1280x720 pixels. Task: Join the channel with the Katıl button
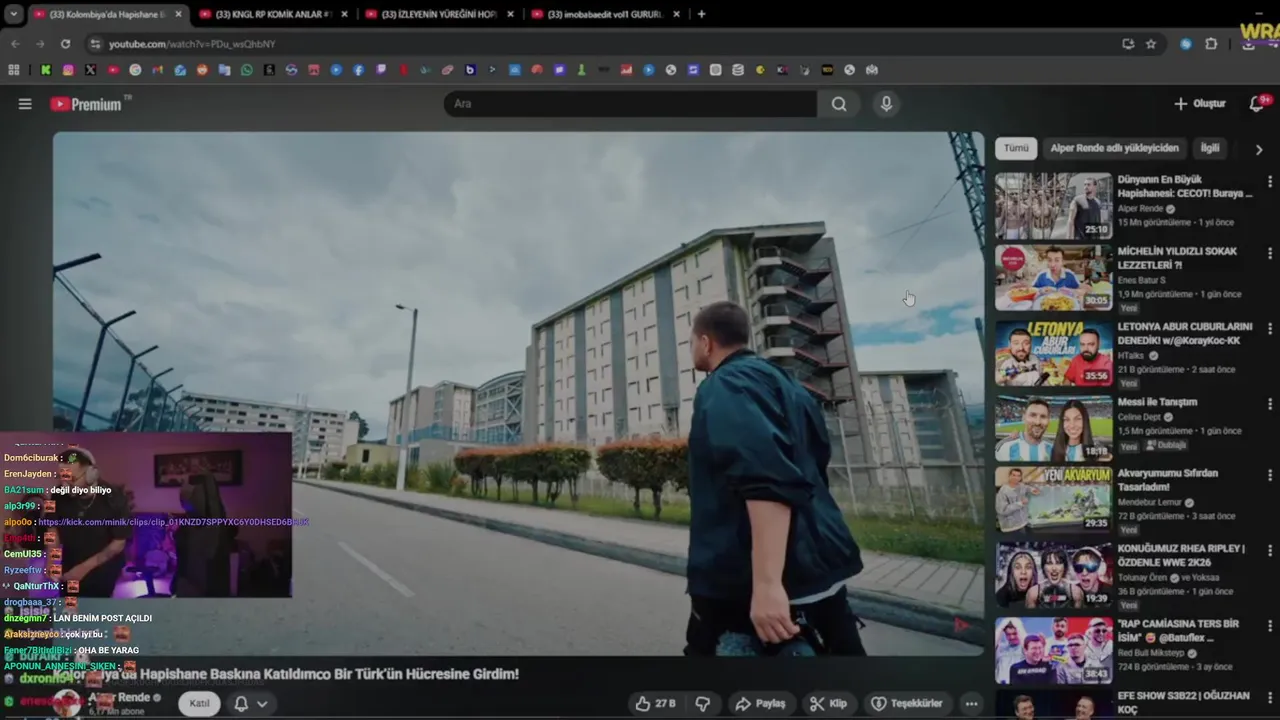coord(200,703)
